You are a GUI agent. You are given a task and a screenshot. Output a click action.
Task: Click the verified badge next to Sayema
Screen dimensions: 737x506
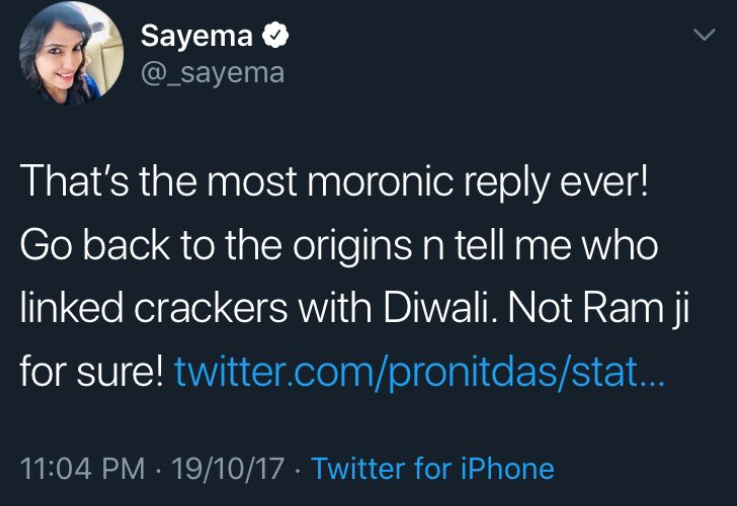[275, 37]
